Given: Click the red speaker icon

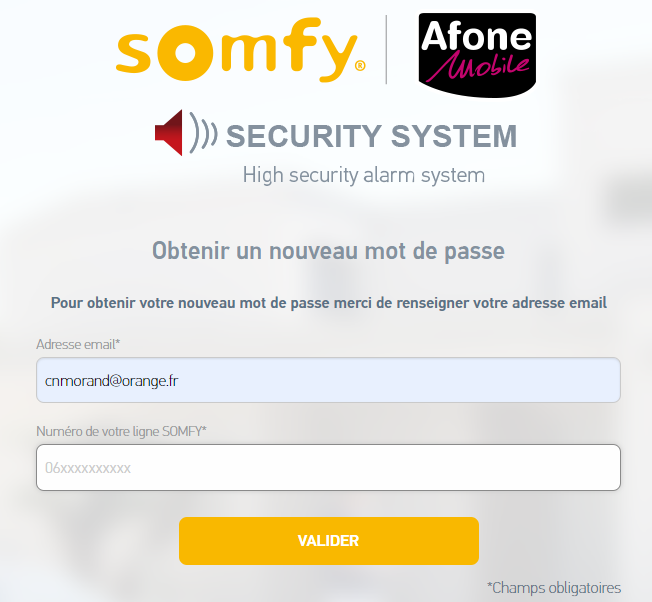Looking at the screenshot, I should 170,133.
